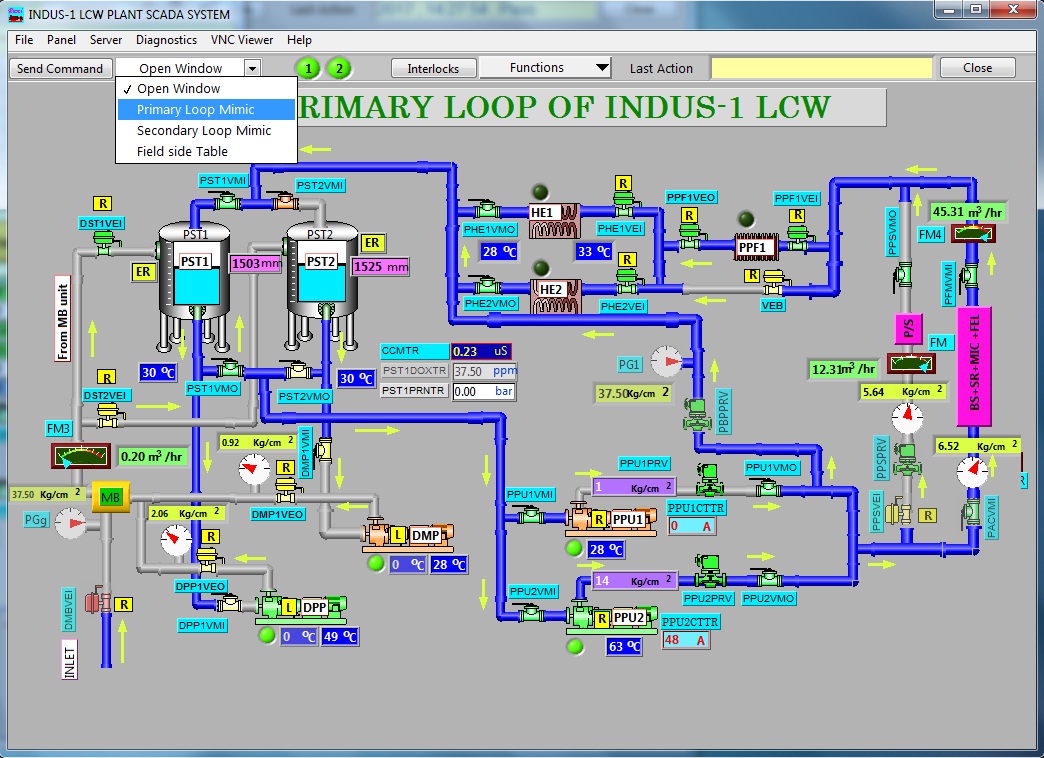Click the magenta P/S block
Screen dimensions: 1044x758
(x=908, y=328)
